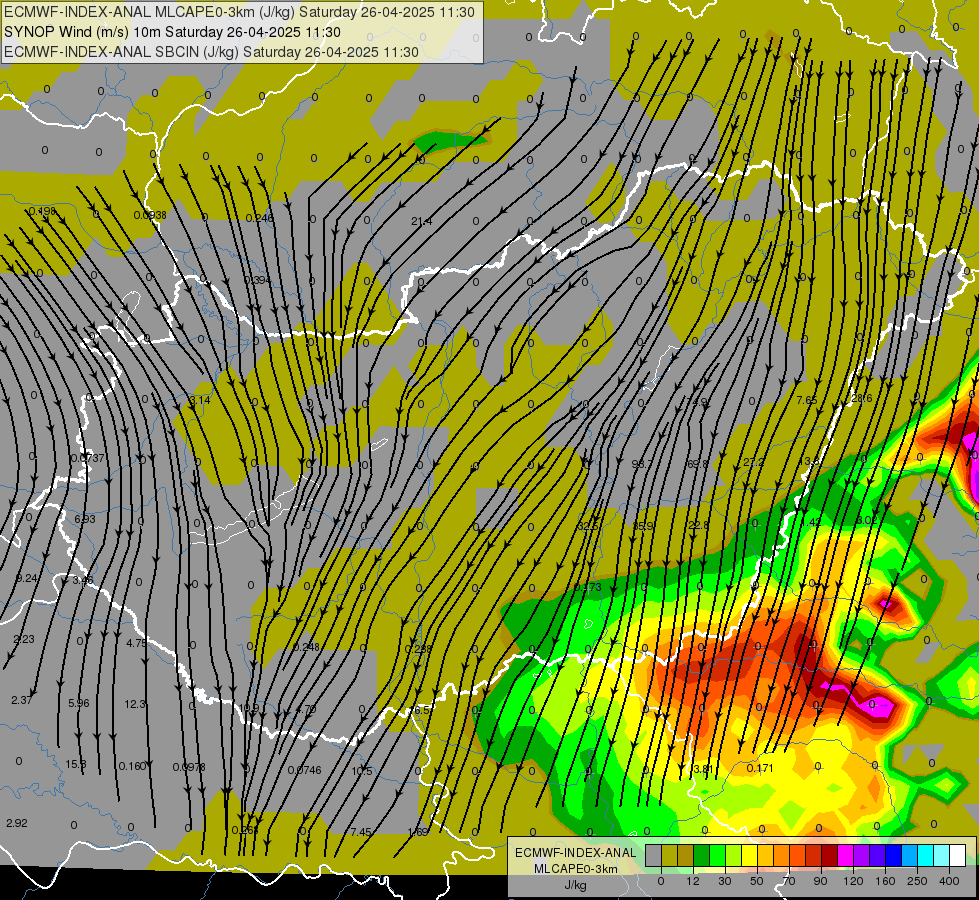Click the map value '0.0737'
This screenshot has width=979, height=900.
88,458
